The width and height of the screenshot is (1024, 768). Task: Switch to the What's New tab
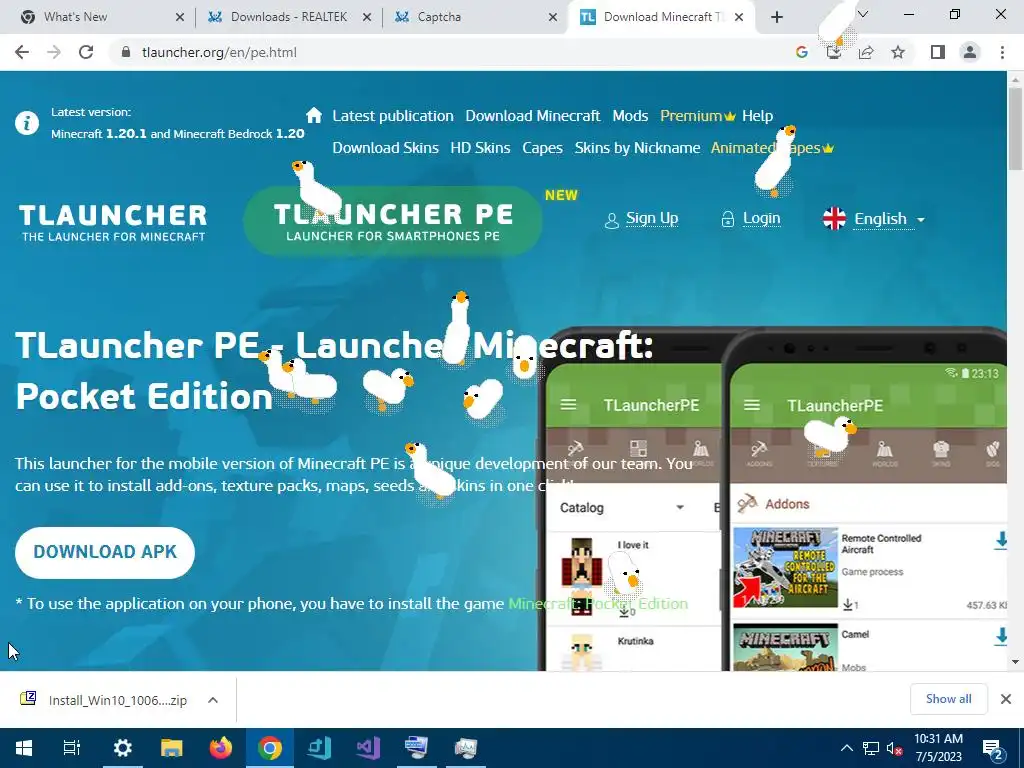[98, 17]
